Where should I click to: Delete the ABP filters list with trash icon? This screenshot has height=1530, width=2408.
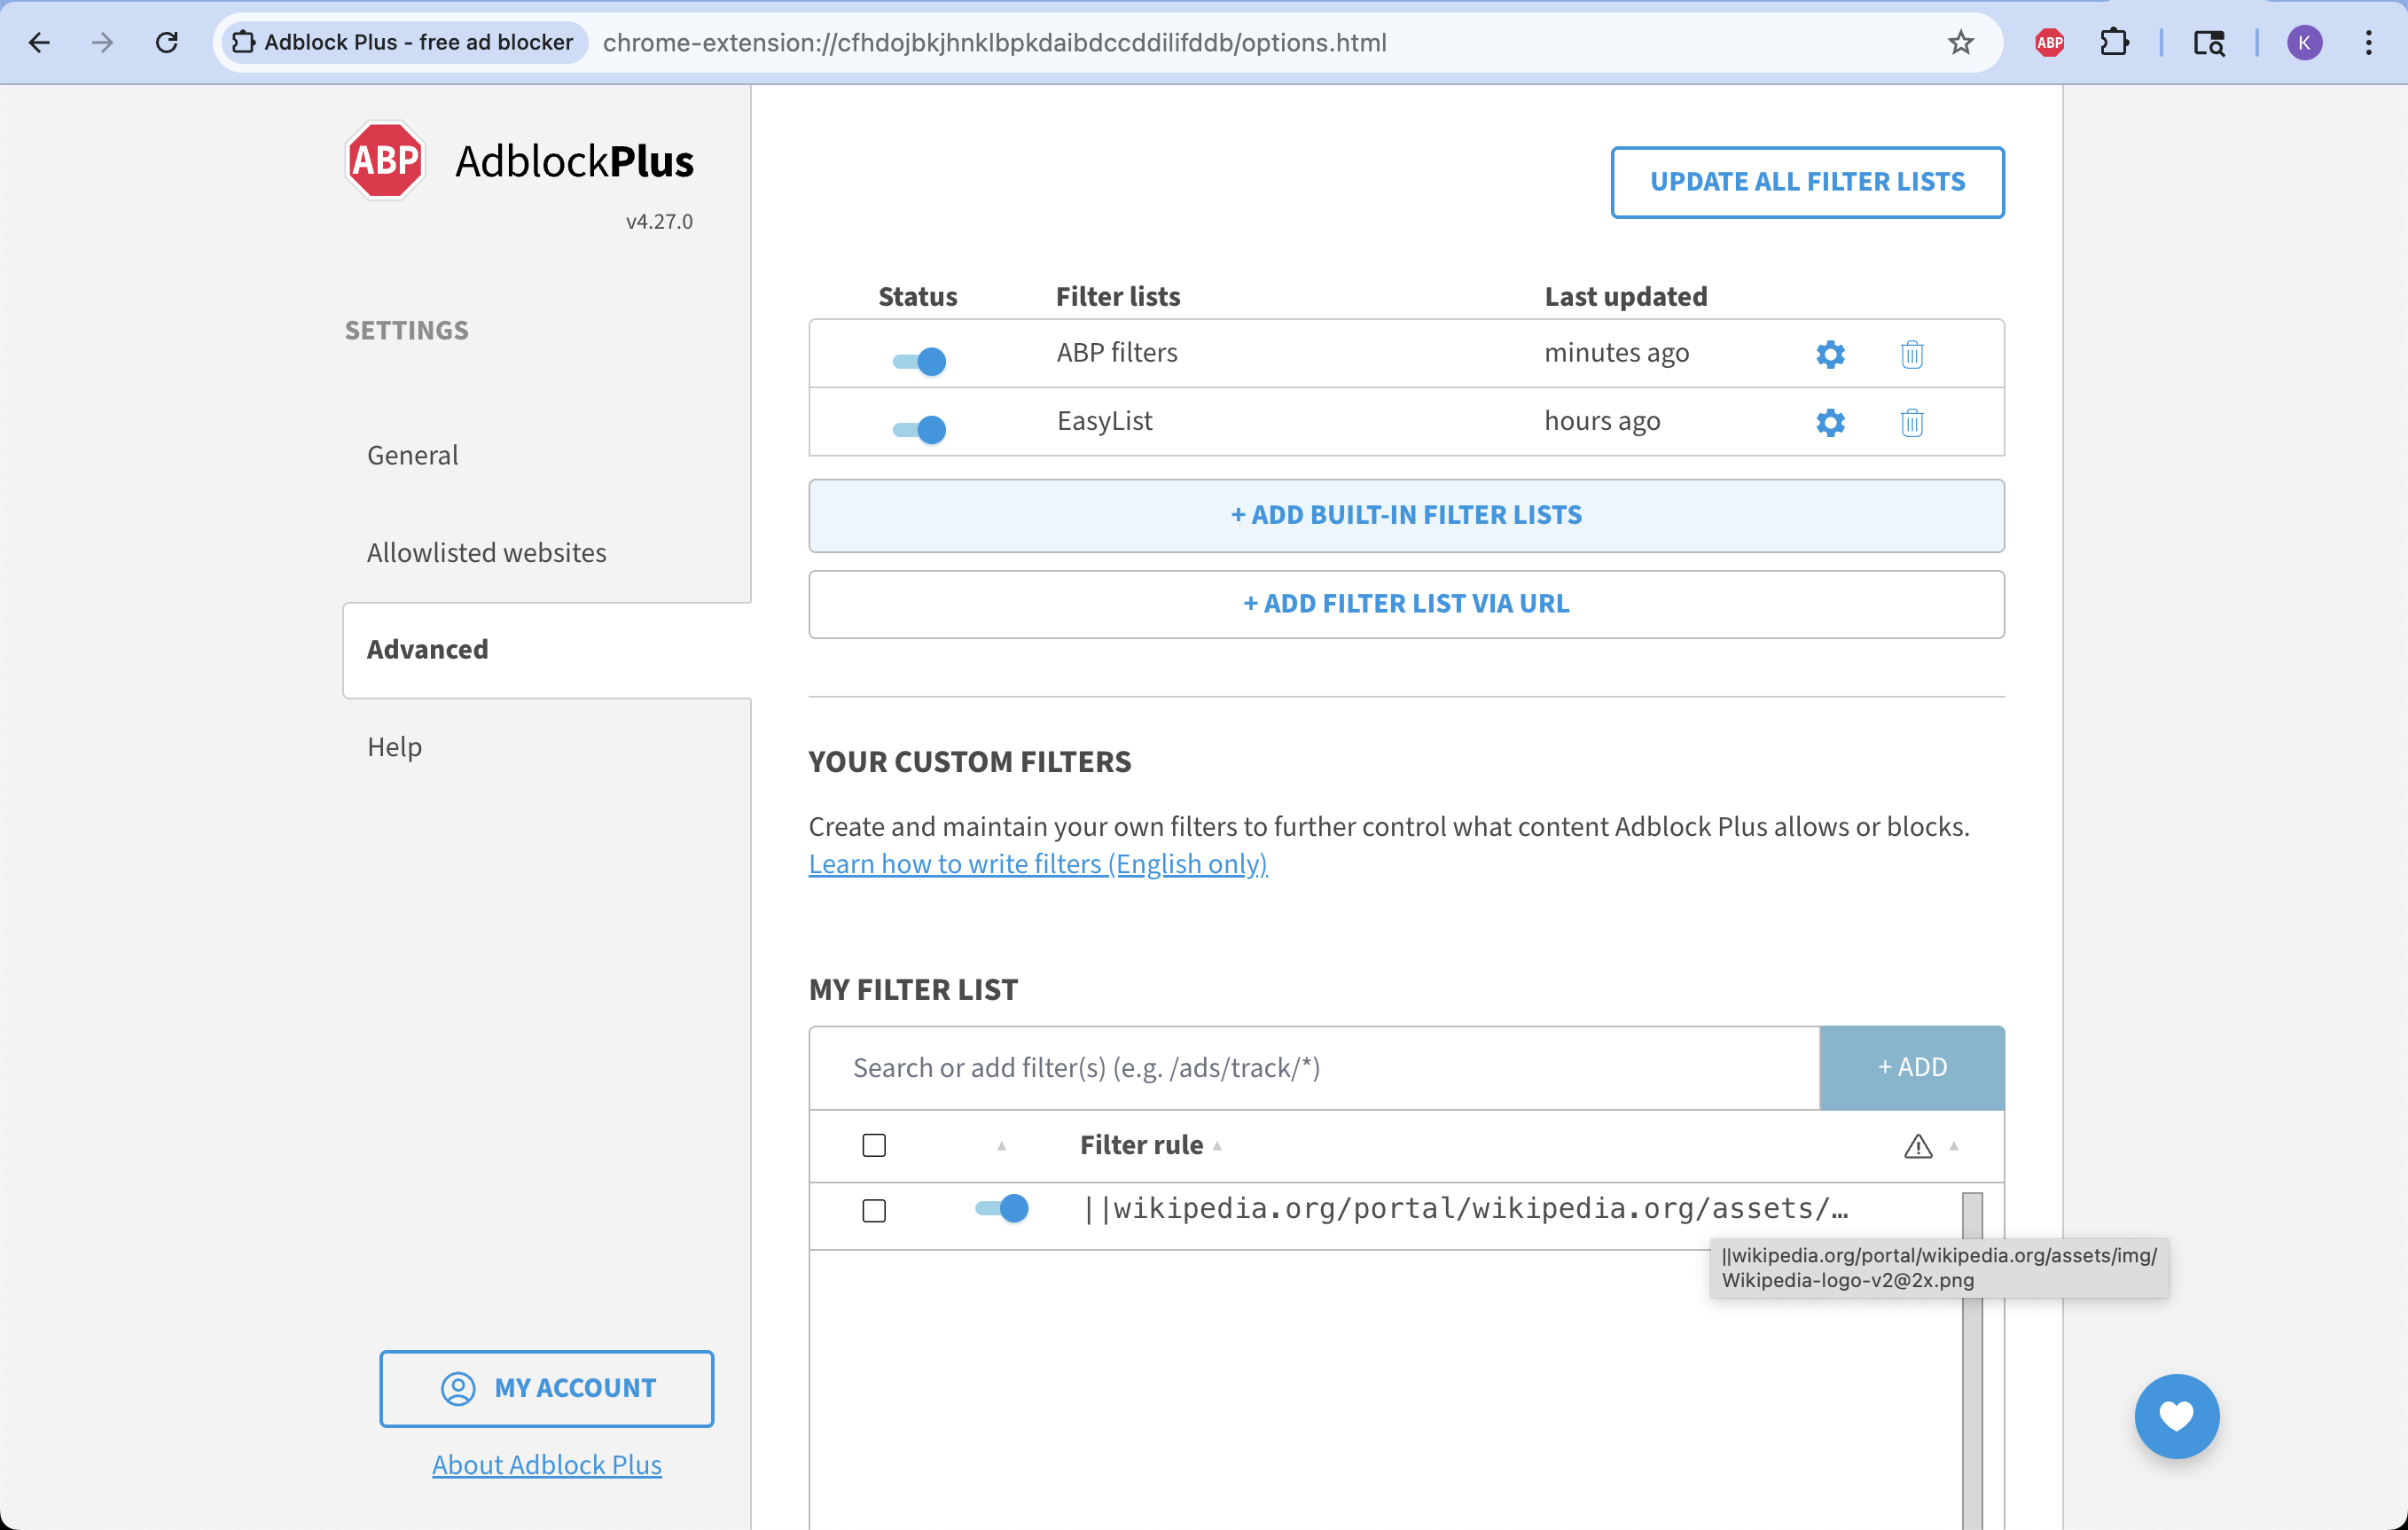tap(1911, 354)
